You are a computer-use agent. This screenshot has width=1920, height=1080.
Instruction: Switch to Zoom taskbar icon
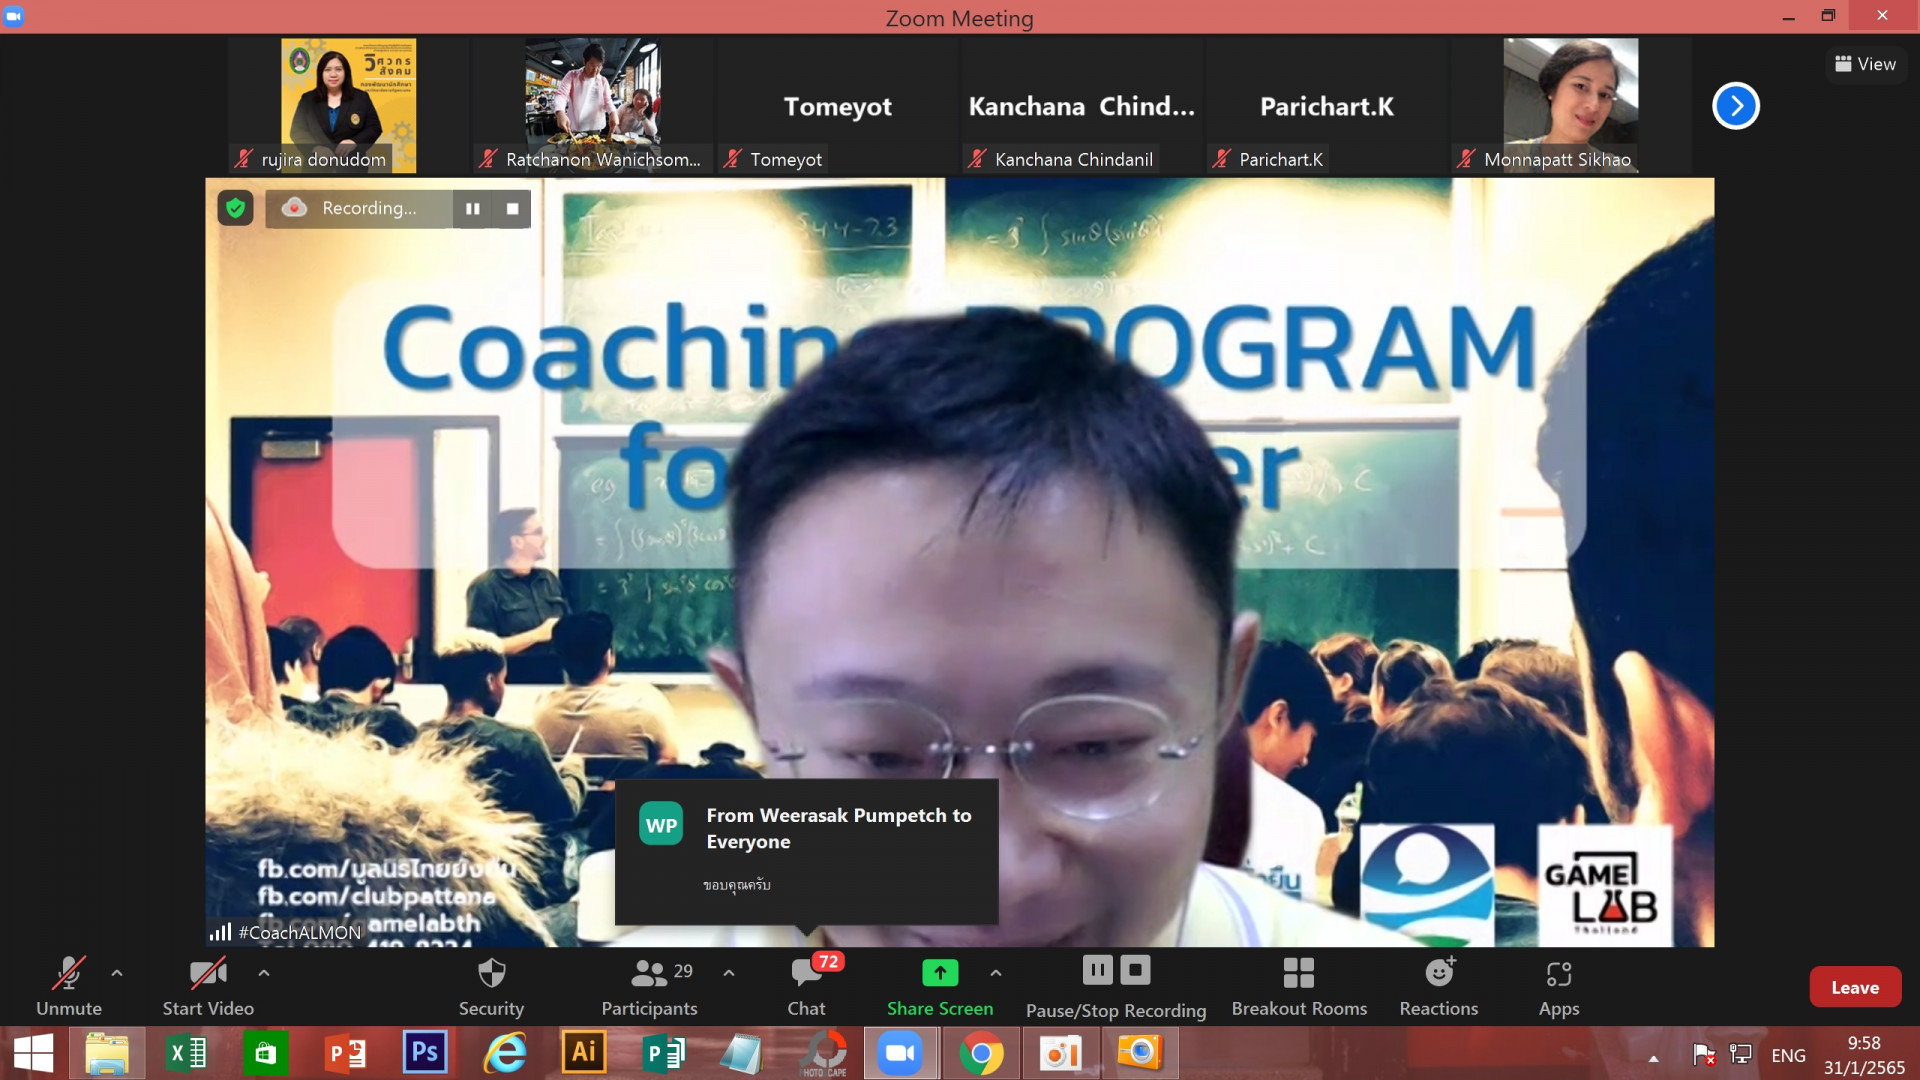(900, 1053)
